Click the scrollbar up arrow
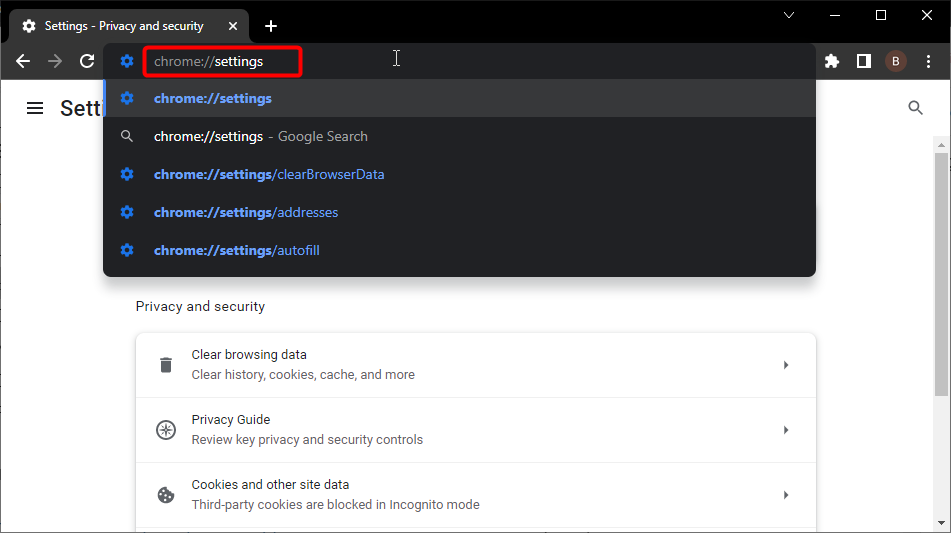Screen dimensions: 951x533 pos(941,144)
